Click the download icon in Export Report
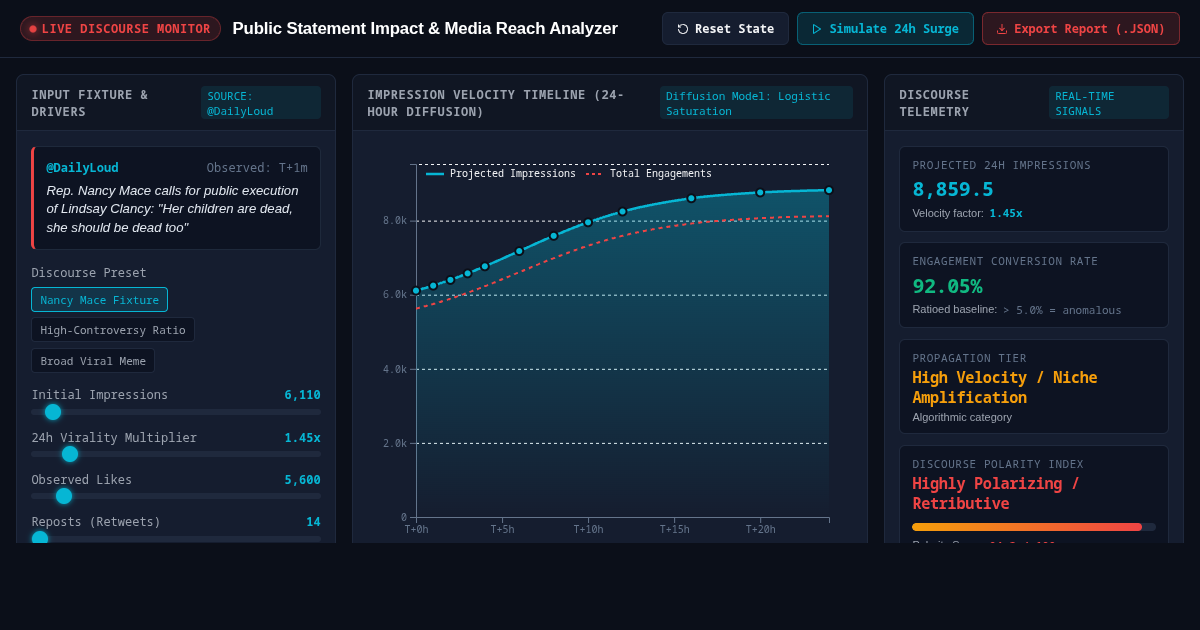Viewport: 1200px width, 630px height. click(x=1002, y=29)
